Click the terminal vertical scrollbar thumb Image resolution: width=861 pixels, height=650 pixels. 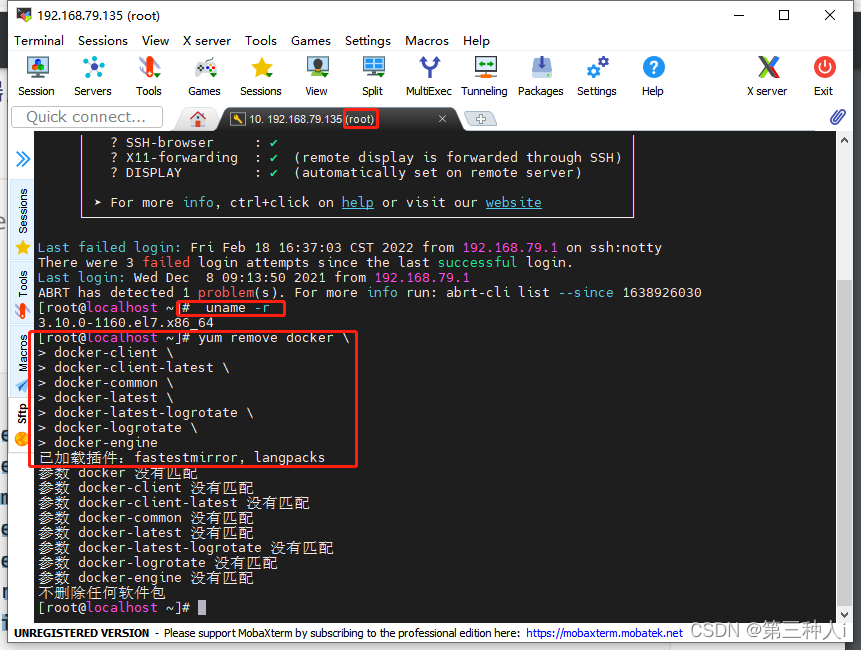tap(844, 442)
